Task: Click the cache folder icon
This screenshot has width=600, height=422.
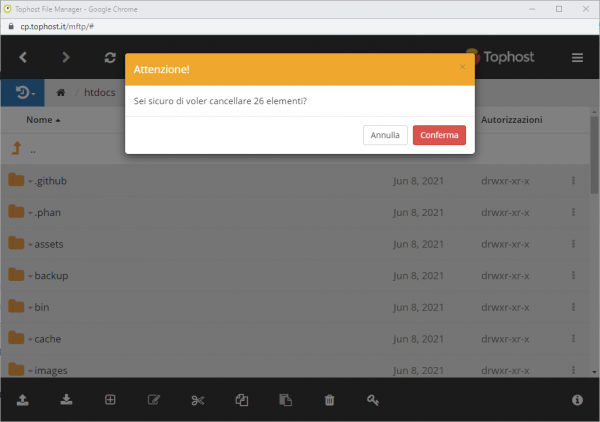Action: (x=16, y=338)
